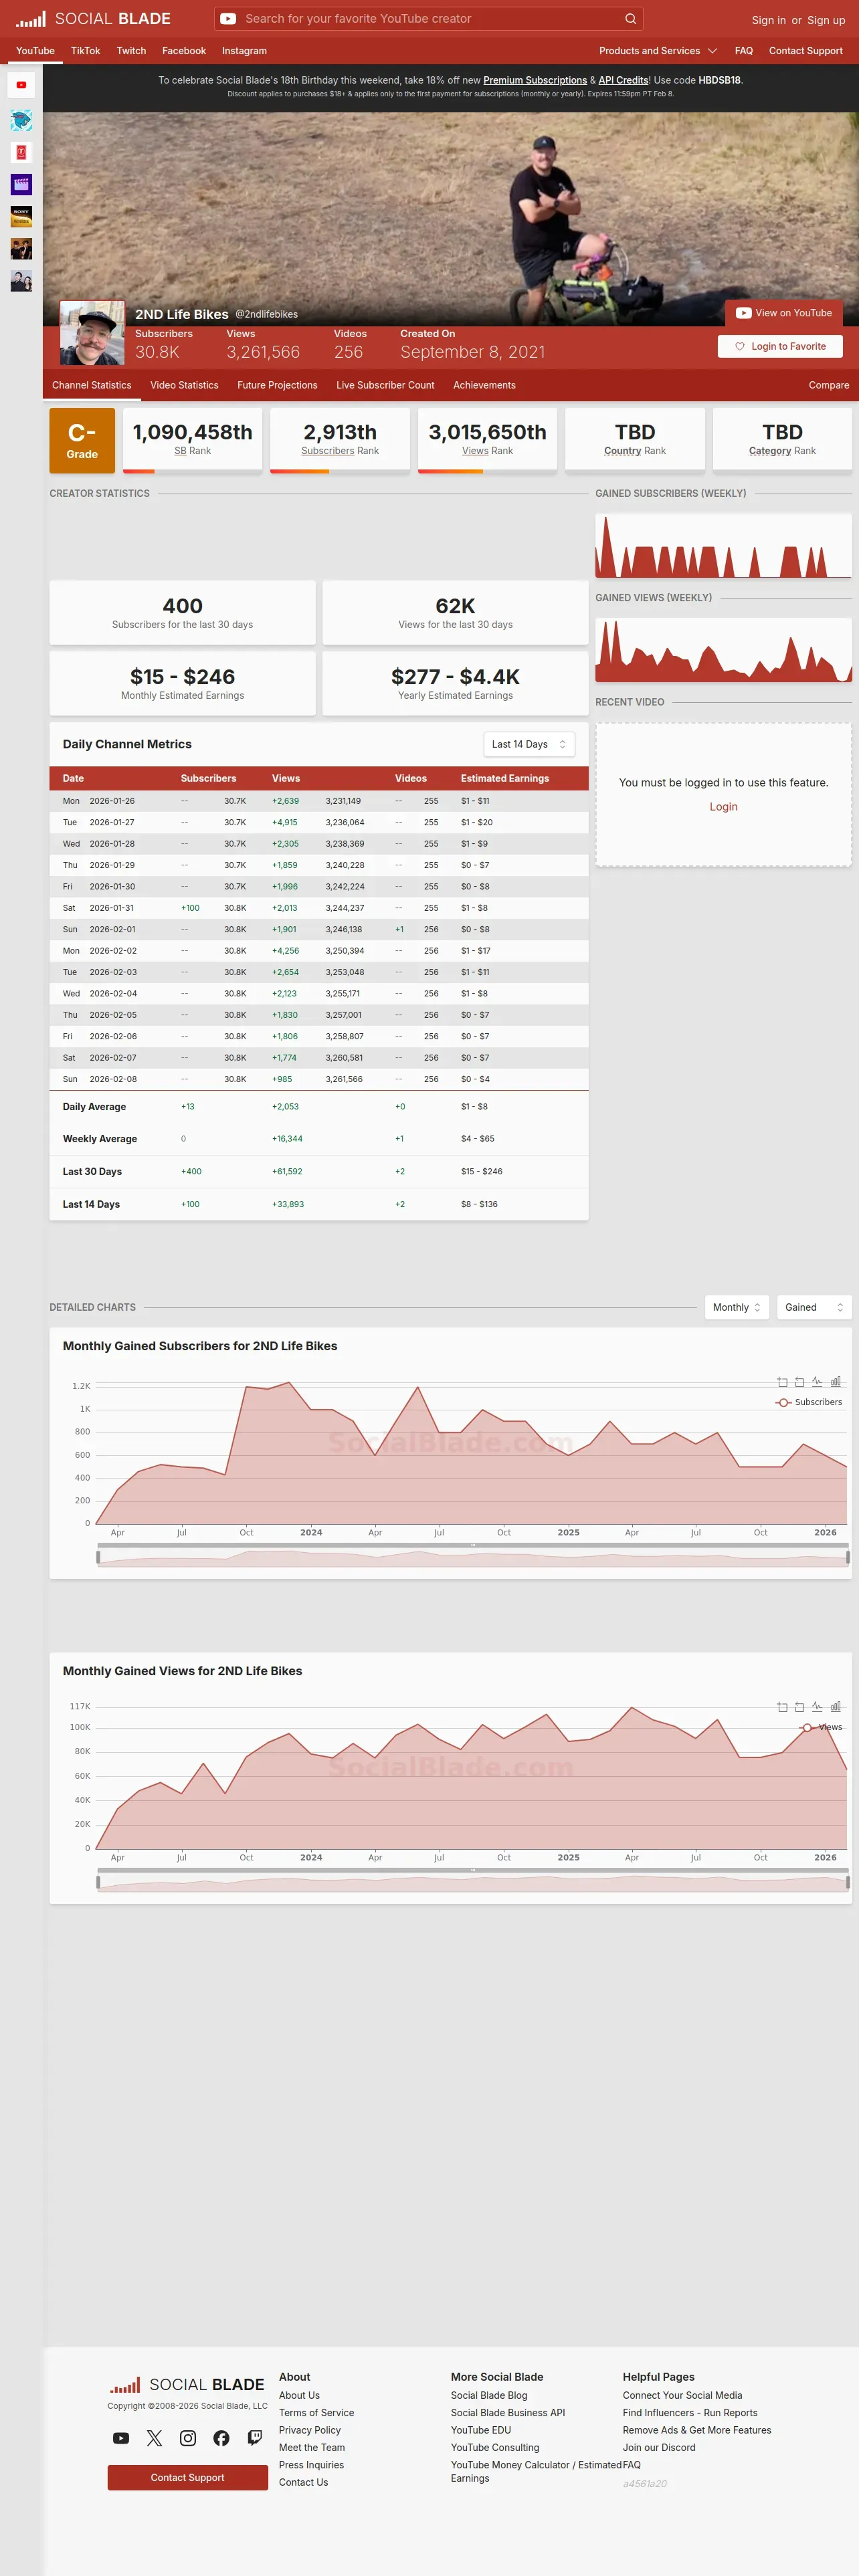Click the Sign in link
Viewport: 859px width, 2576px height.
pos(769,20)
